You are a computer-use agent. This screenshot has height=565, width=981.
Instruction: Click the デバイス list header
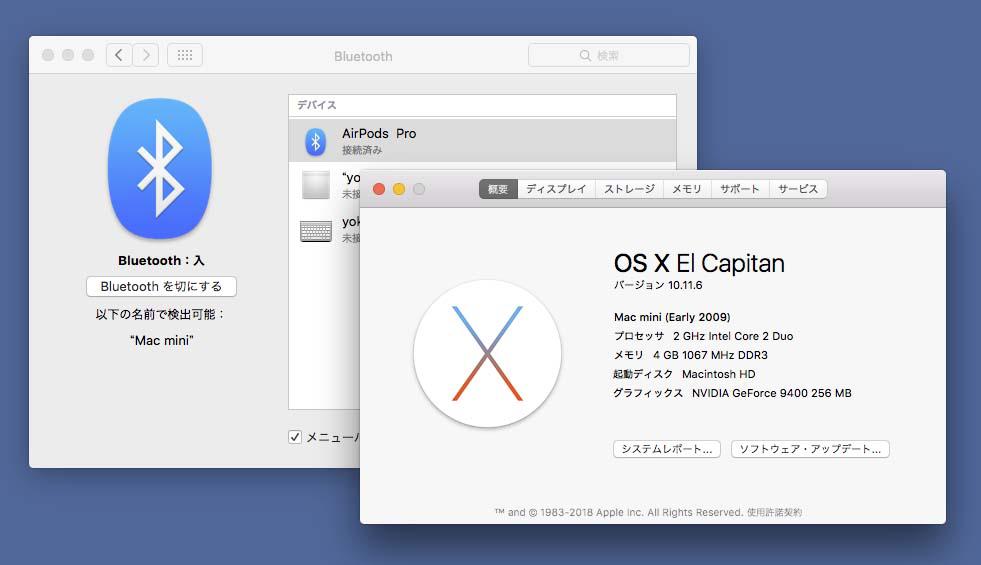(482, 106)
